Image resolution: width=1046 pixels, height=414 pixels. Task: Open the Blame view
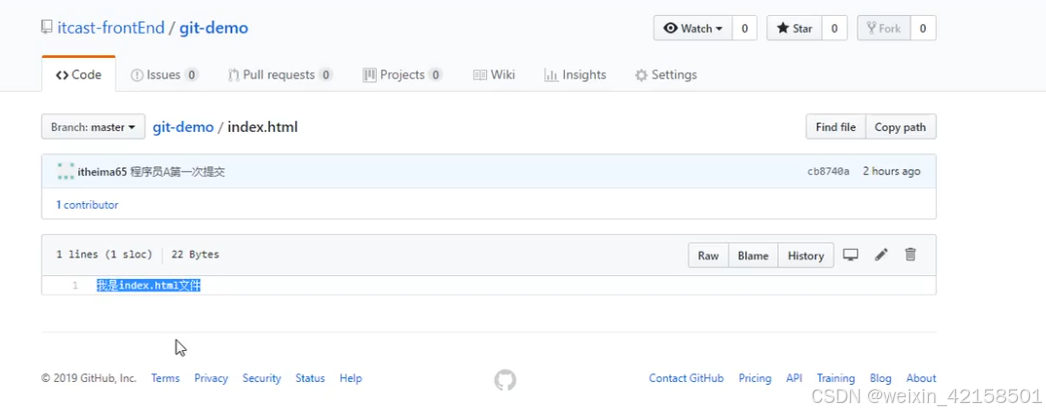[753, 255]
